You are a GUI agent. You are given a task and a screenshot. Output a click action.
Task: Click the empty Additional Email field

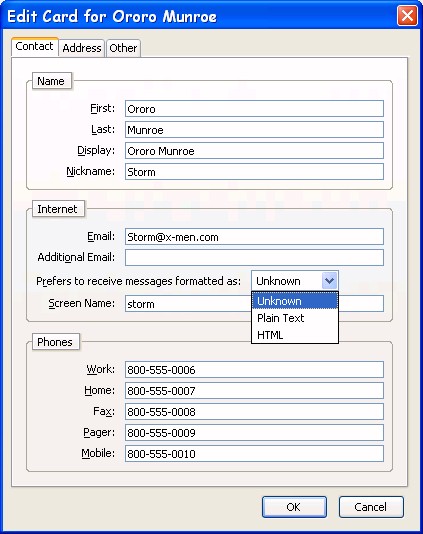(254, 257)
